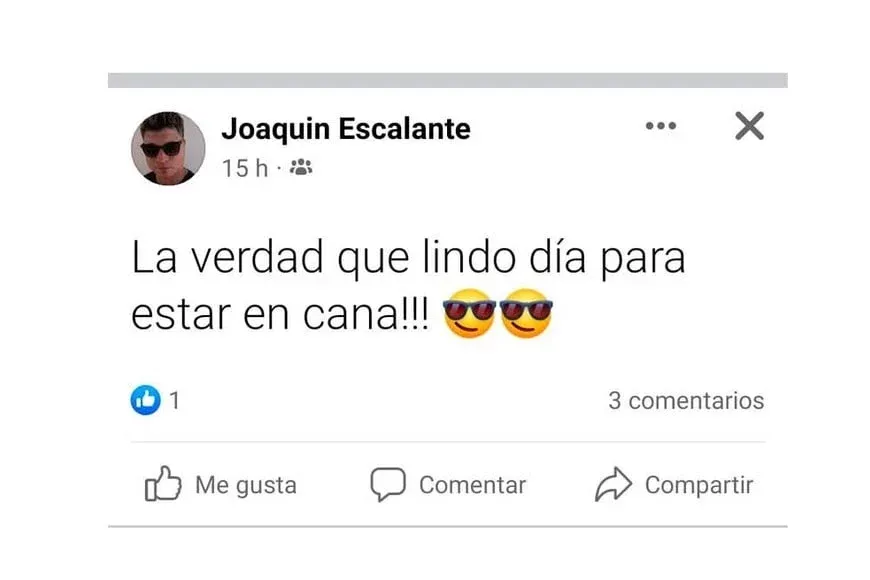Viewport: 870px width, 580px height.
Task: Dismiss the post with the X icon
Action: click(750, 126)
